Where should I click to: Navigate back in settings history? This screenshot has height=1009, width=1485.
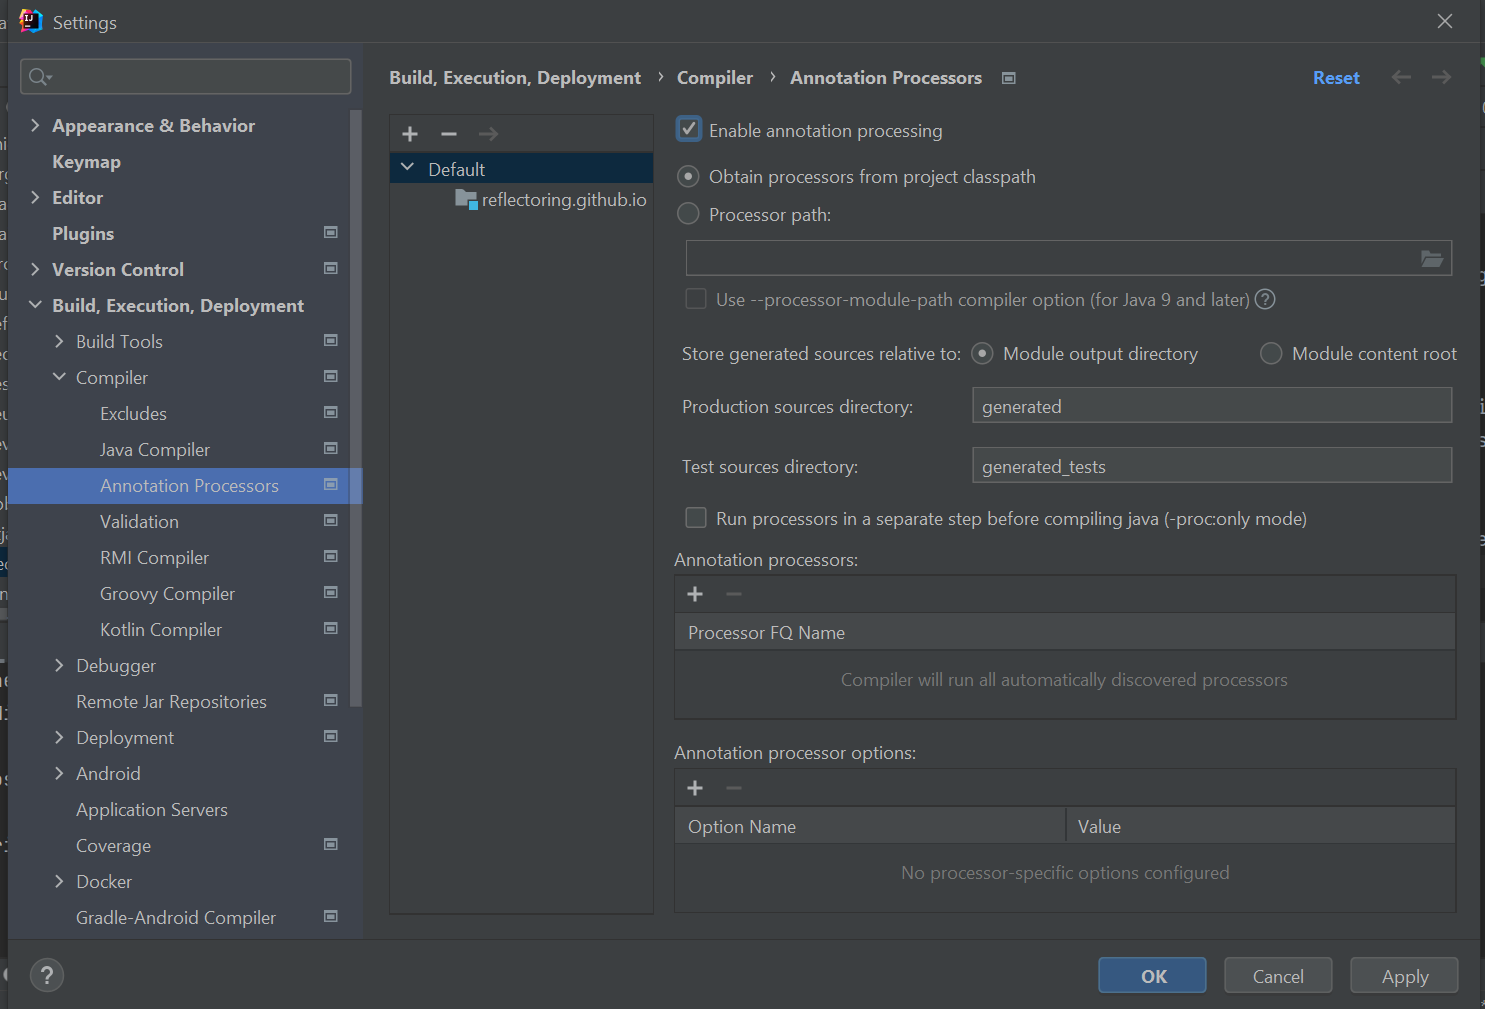(x=1401, y=77)
